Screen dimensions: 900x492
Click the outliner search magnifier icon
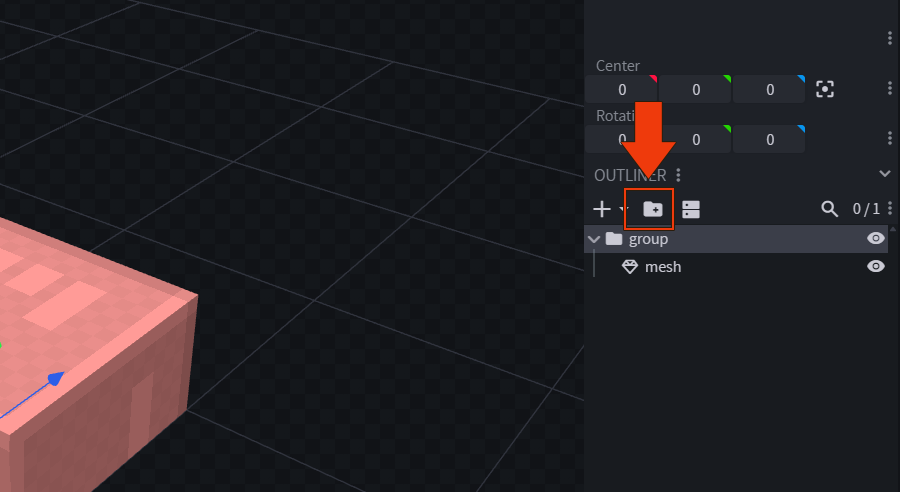(829, 209)
